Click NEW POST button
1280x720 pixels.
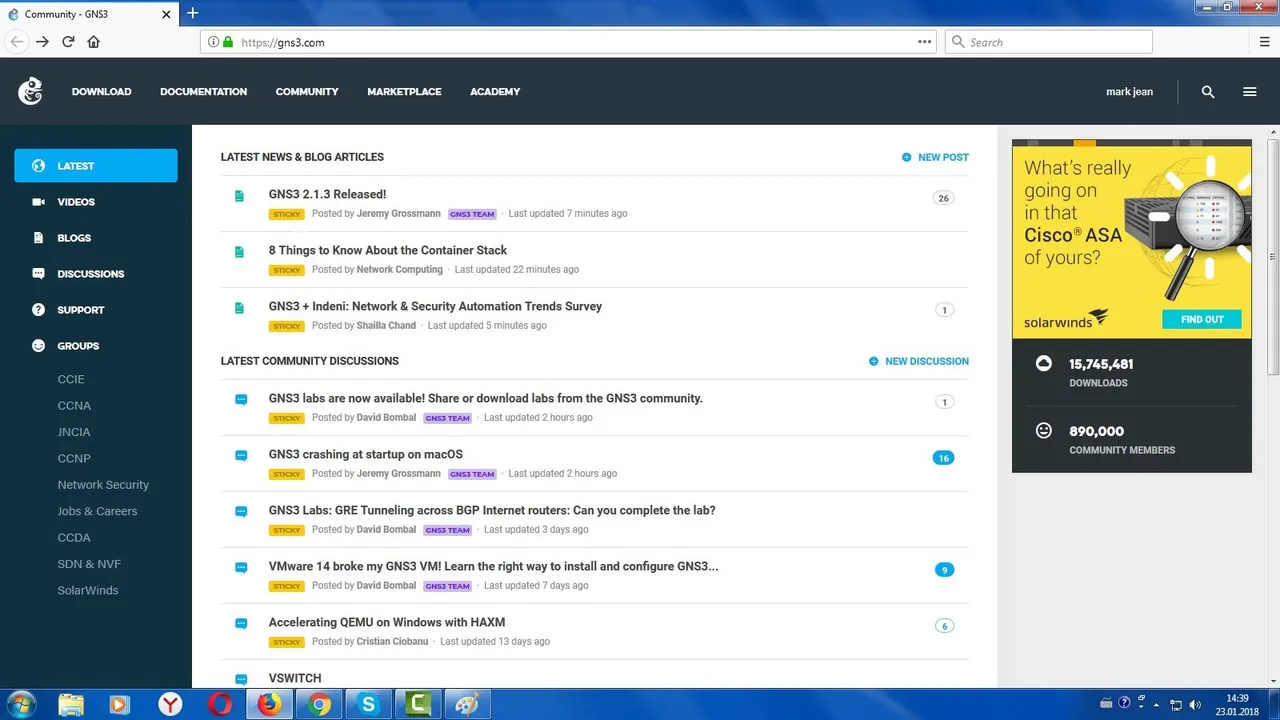pos(935,157)
